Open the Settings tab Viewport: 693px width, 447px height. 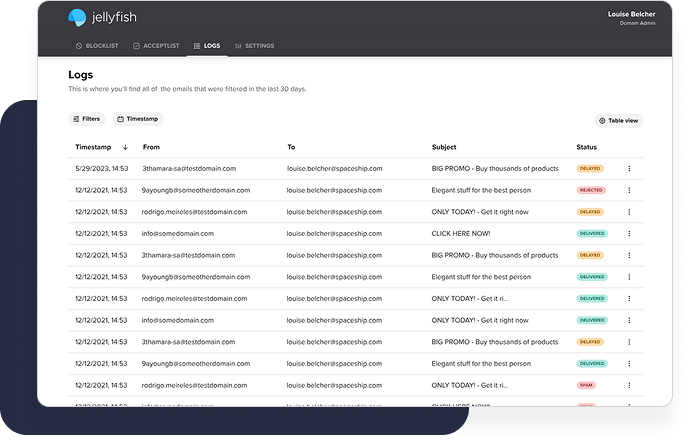click(x=254, y=46)
